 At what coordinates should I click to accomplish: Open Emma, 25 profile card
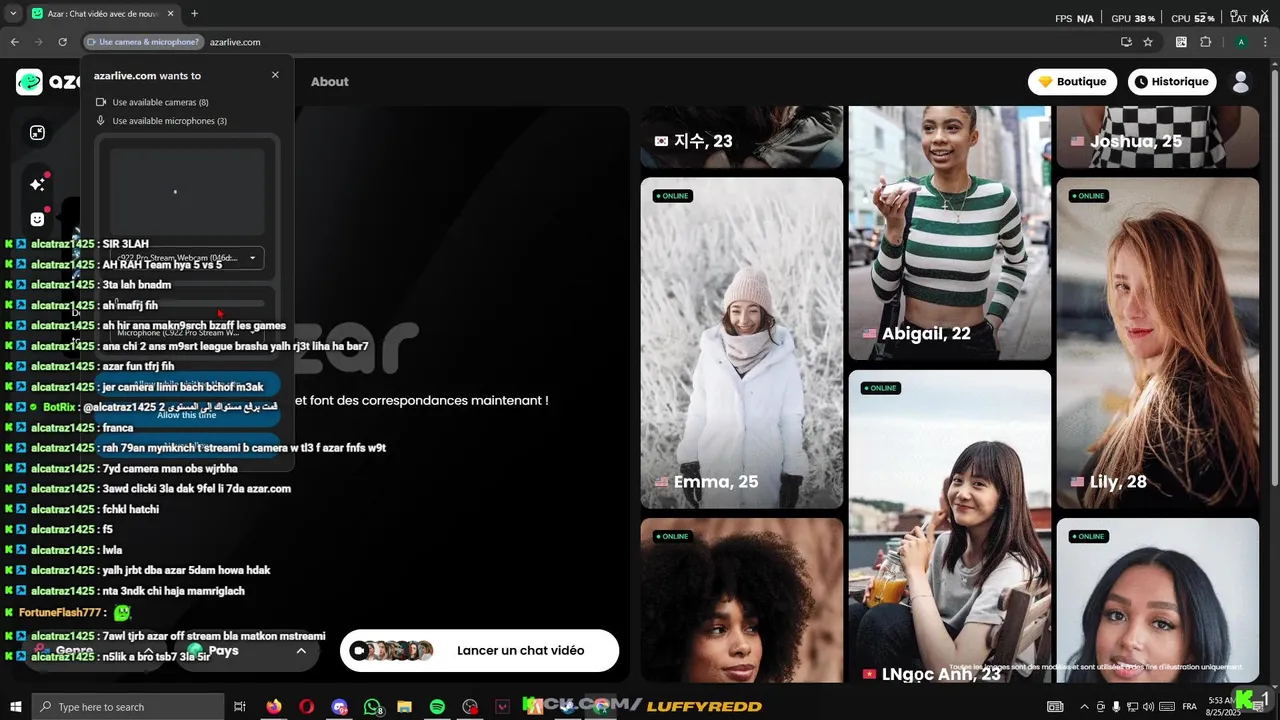pyautogui.click(x=742, y=343)
